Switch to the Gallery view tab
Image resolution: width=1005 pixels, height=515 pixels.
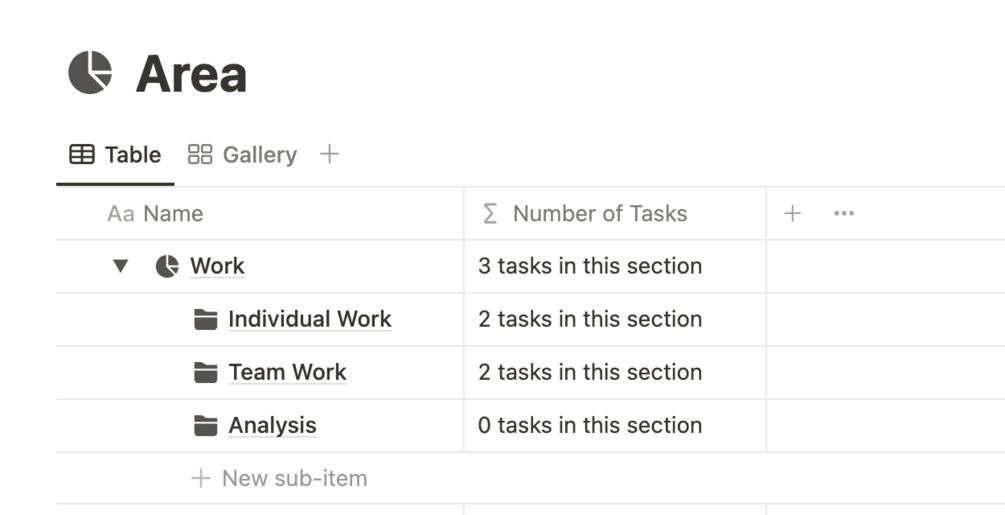click(x=243, y=154)
